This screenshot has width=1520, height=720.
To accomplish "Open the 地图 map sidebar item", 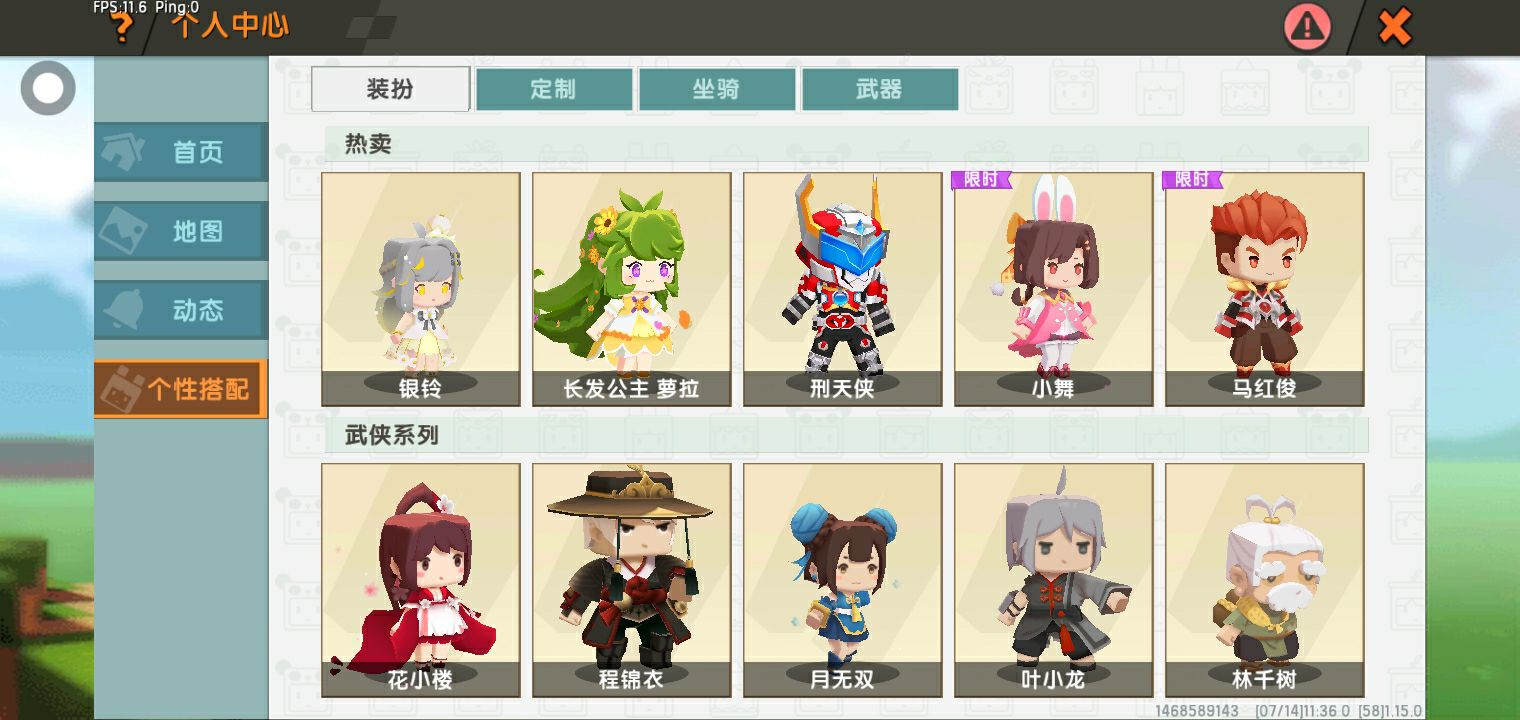I will (181, 231).
